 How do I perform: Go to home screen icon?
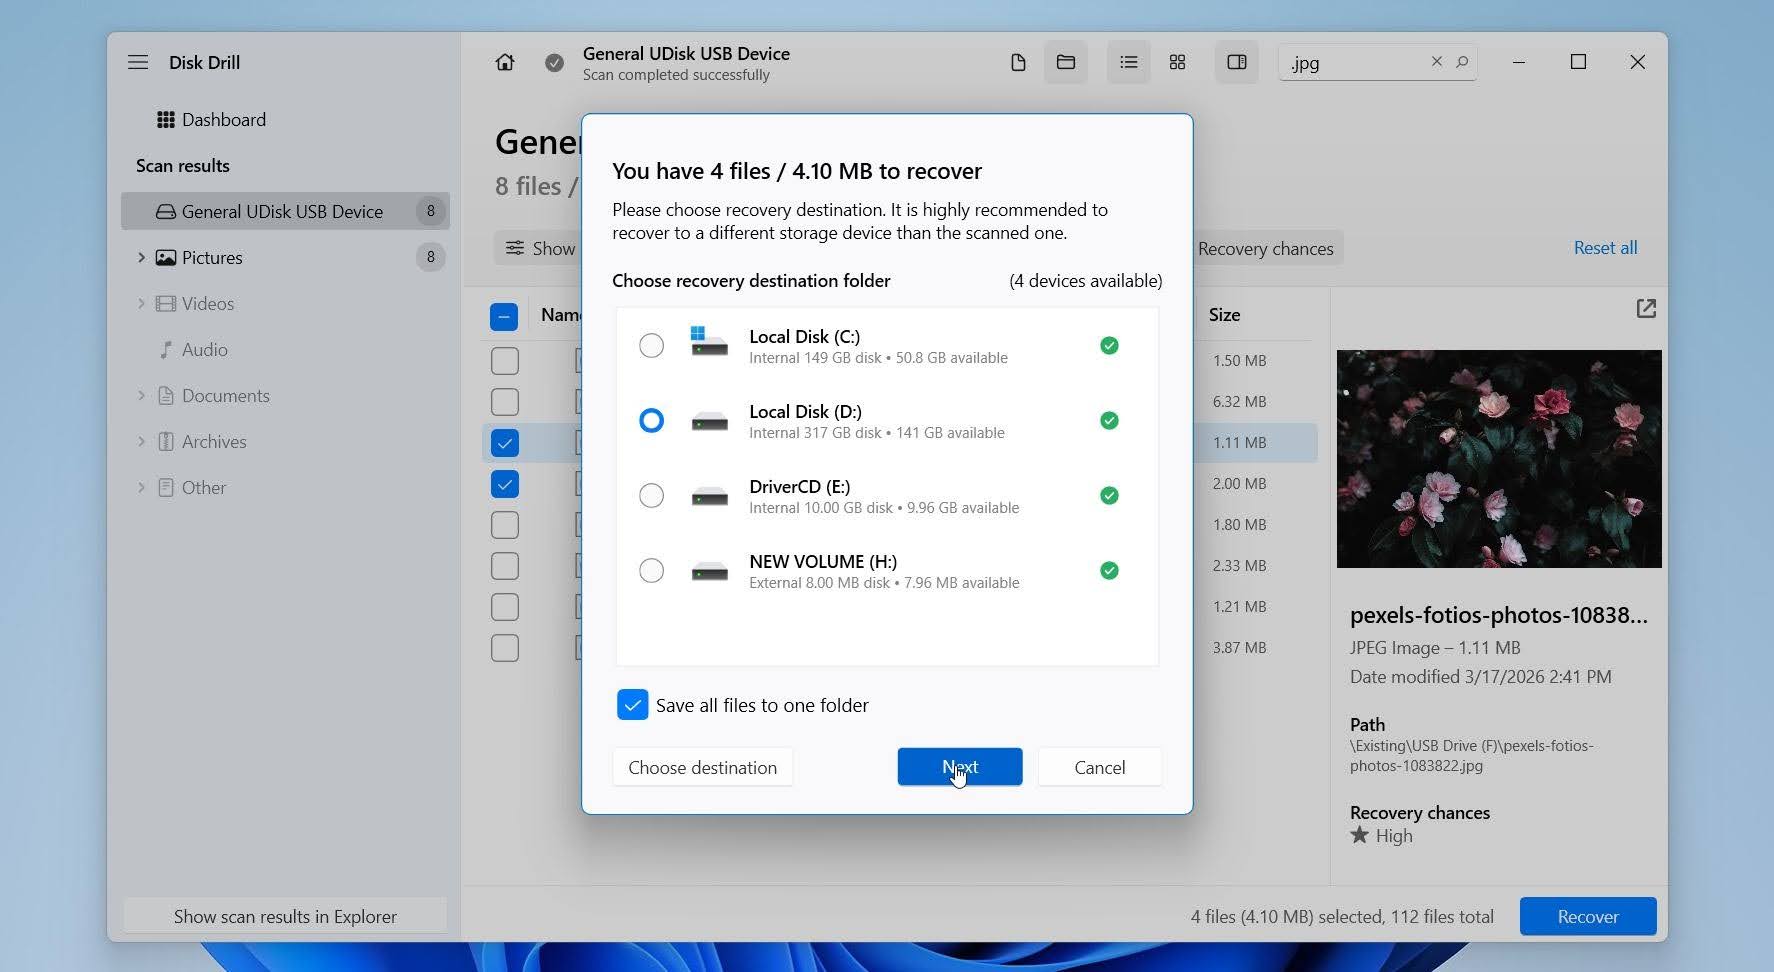pyautogui.click(x=505, y=62)
